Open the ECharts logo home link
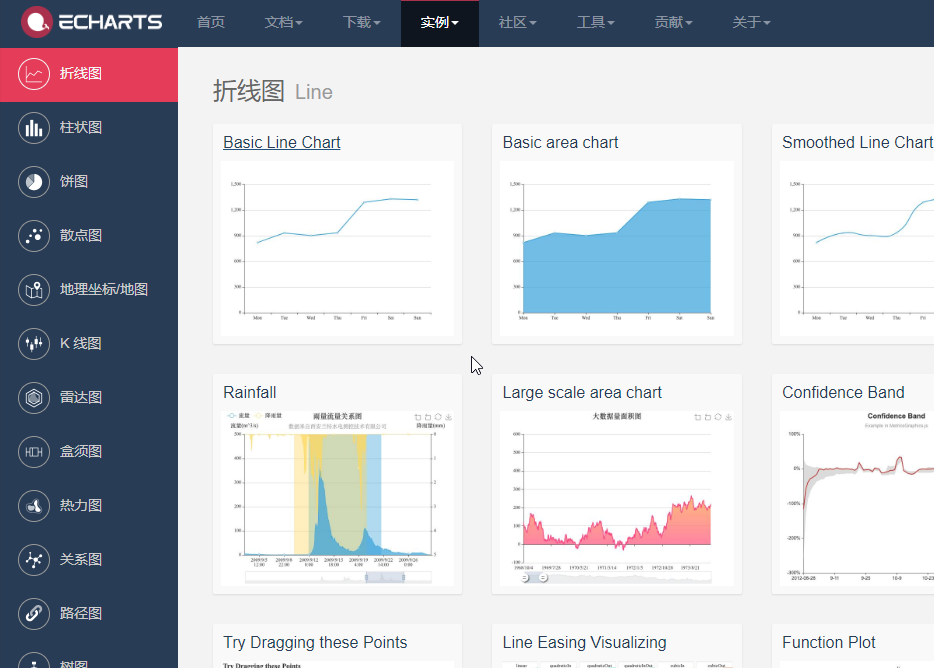This screenshot has width=934, height=668. point(92,22)
